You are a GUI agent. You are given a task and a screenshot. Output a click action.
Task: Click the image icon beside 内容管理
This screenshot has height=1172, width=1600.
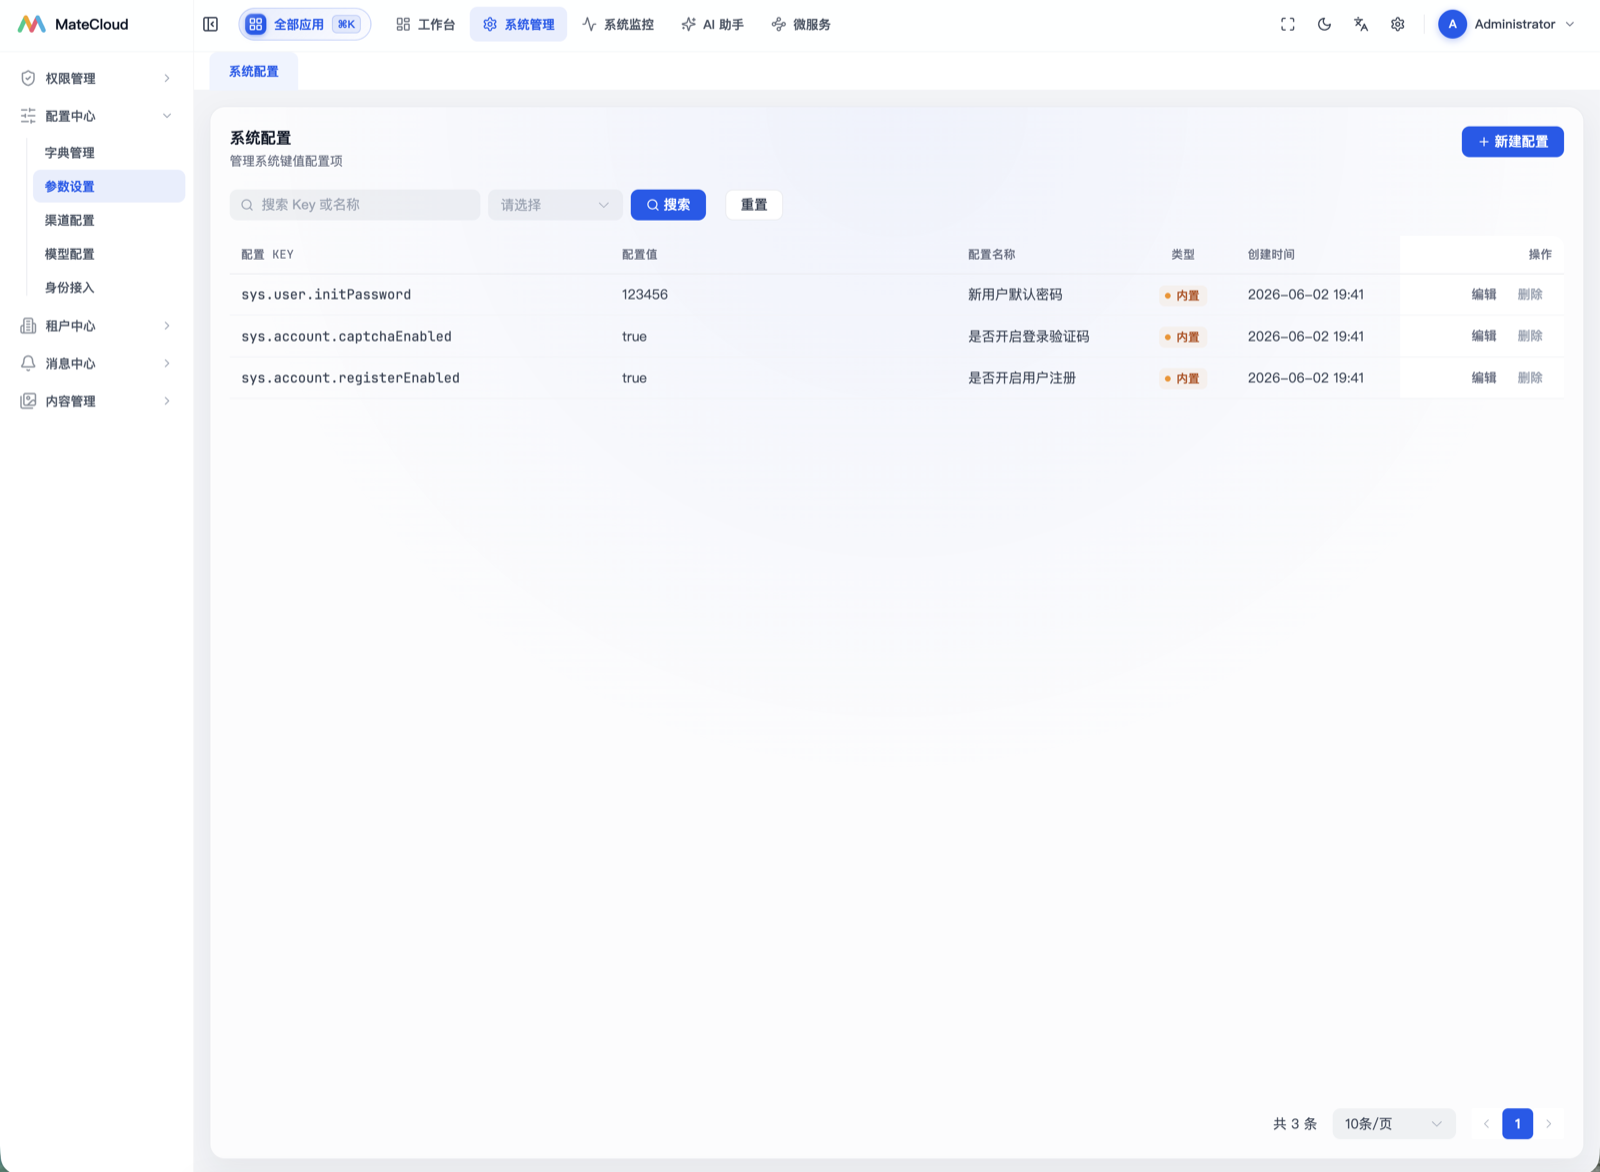[x=28, y=401]
